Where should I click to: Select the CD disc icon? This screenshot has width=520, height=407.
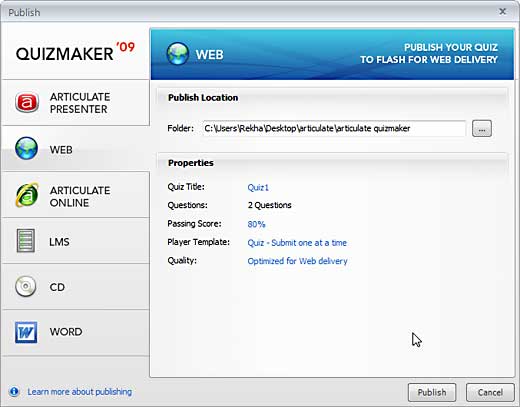tap(26, 286)
